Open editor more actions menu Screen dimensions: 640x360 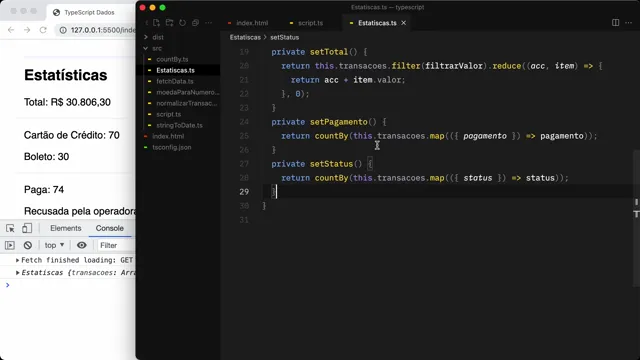pyautogui.click(x=629, y=23)
